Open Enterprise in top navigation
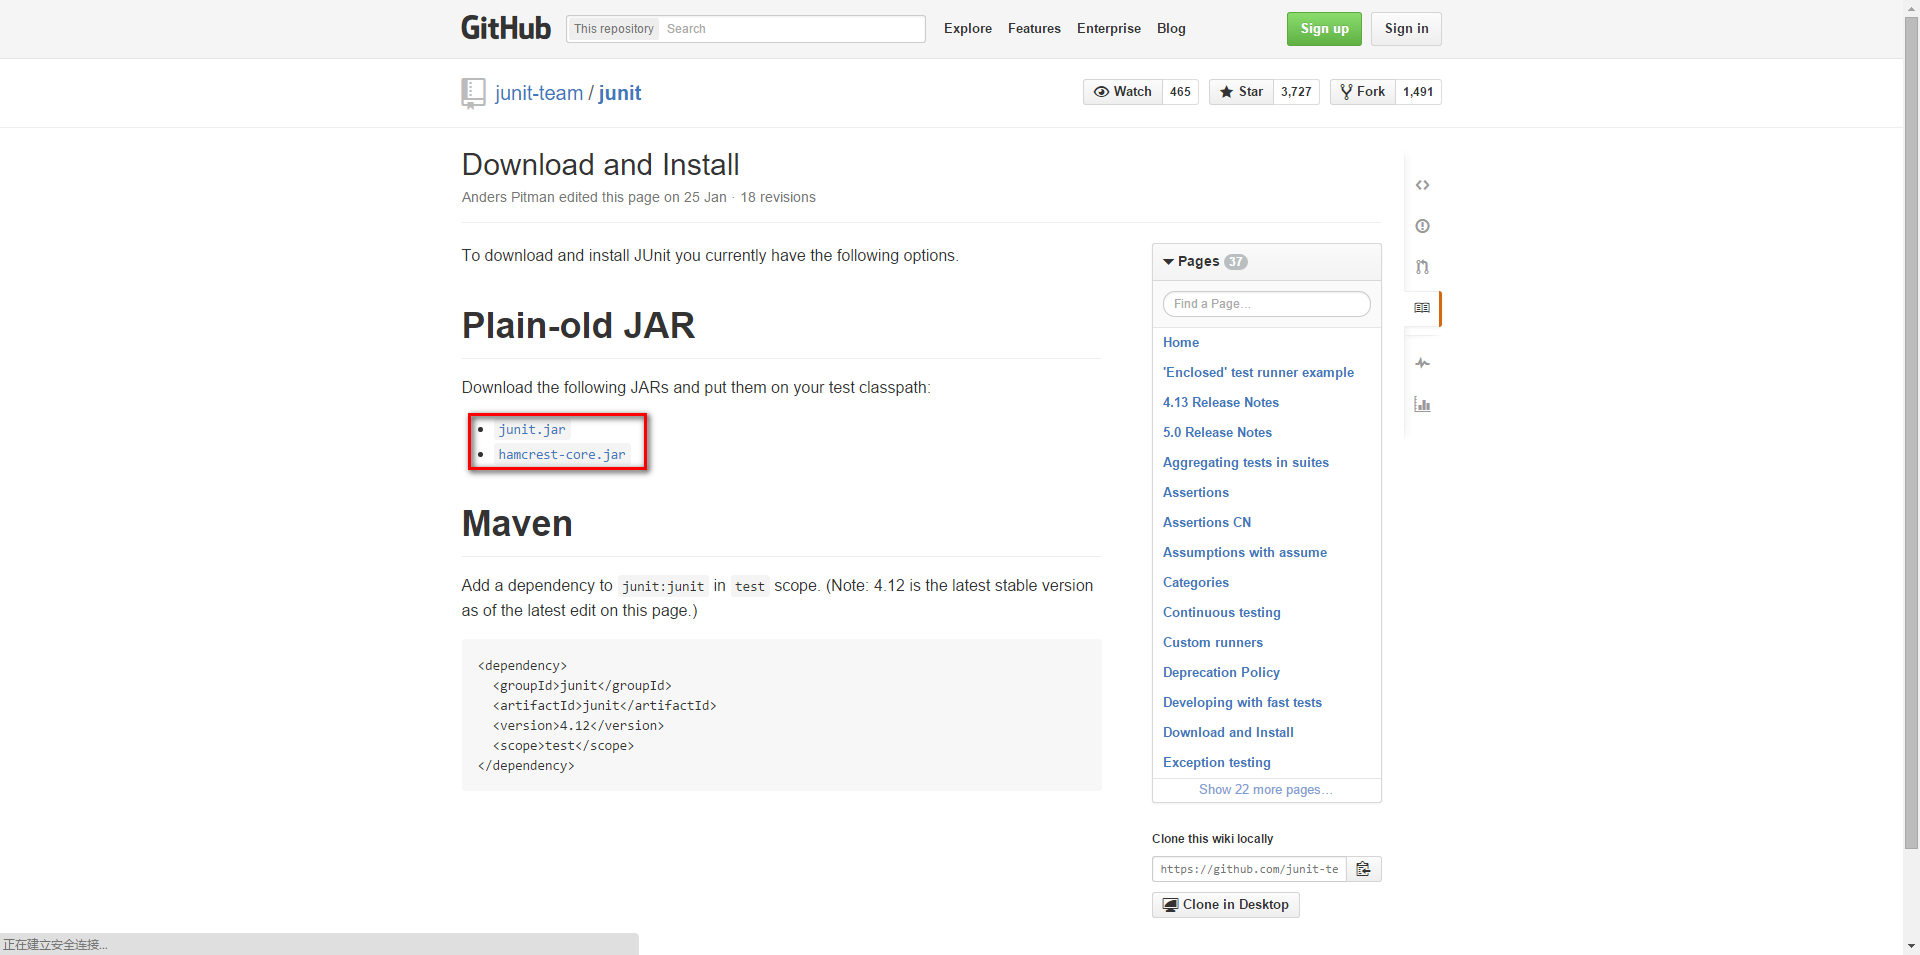 (x=1109, y=29)
